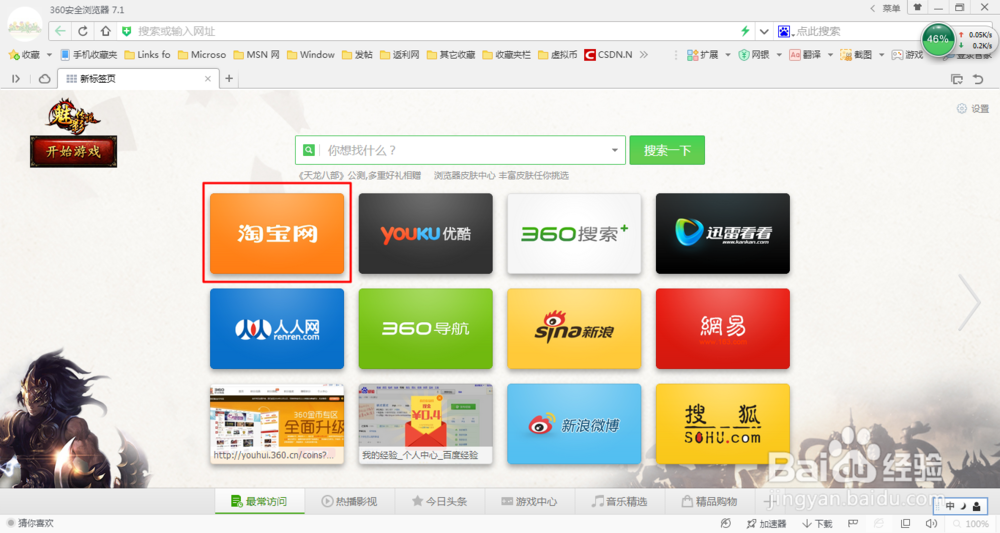
Task: Open the 设置 settings gear
Action: pyautogui.click(x=973, y=109)
